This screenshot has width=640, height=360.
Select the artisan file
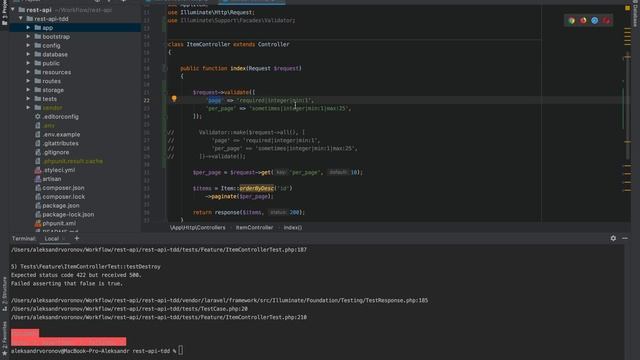point(52,179)
